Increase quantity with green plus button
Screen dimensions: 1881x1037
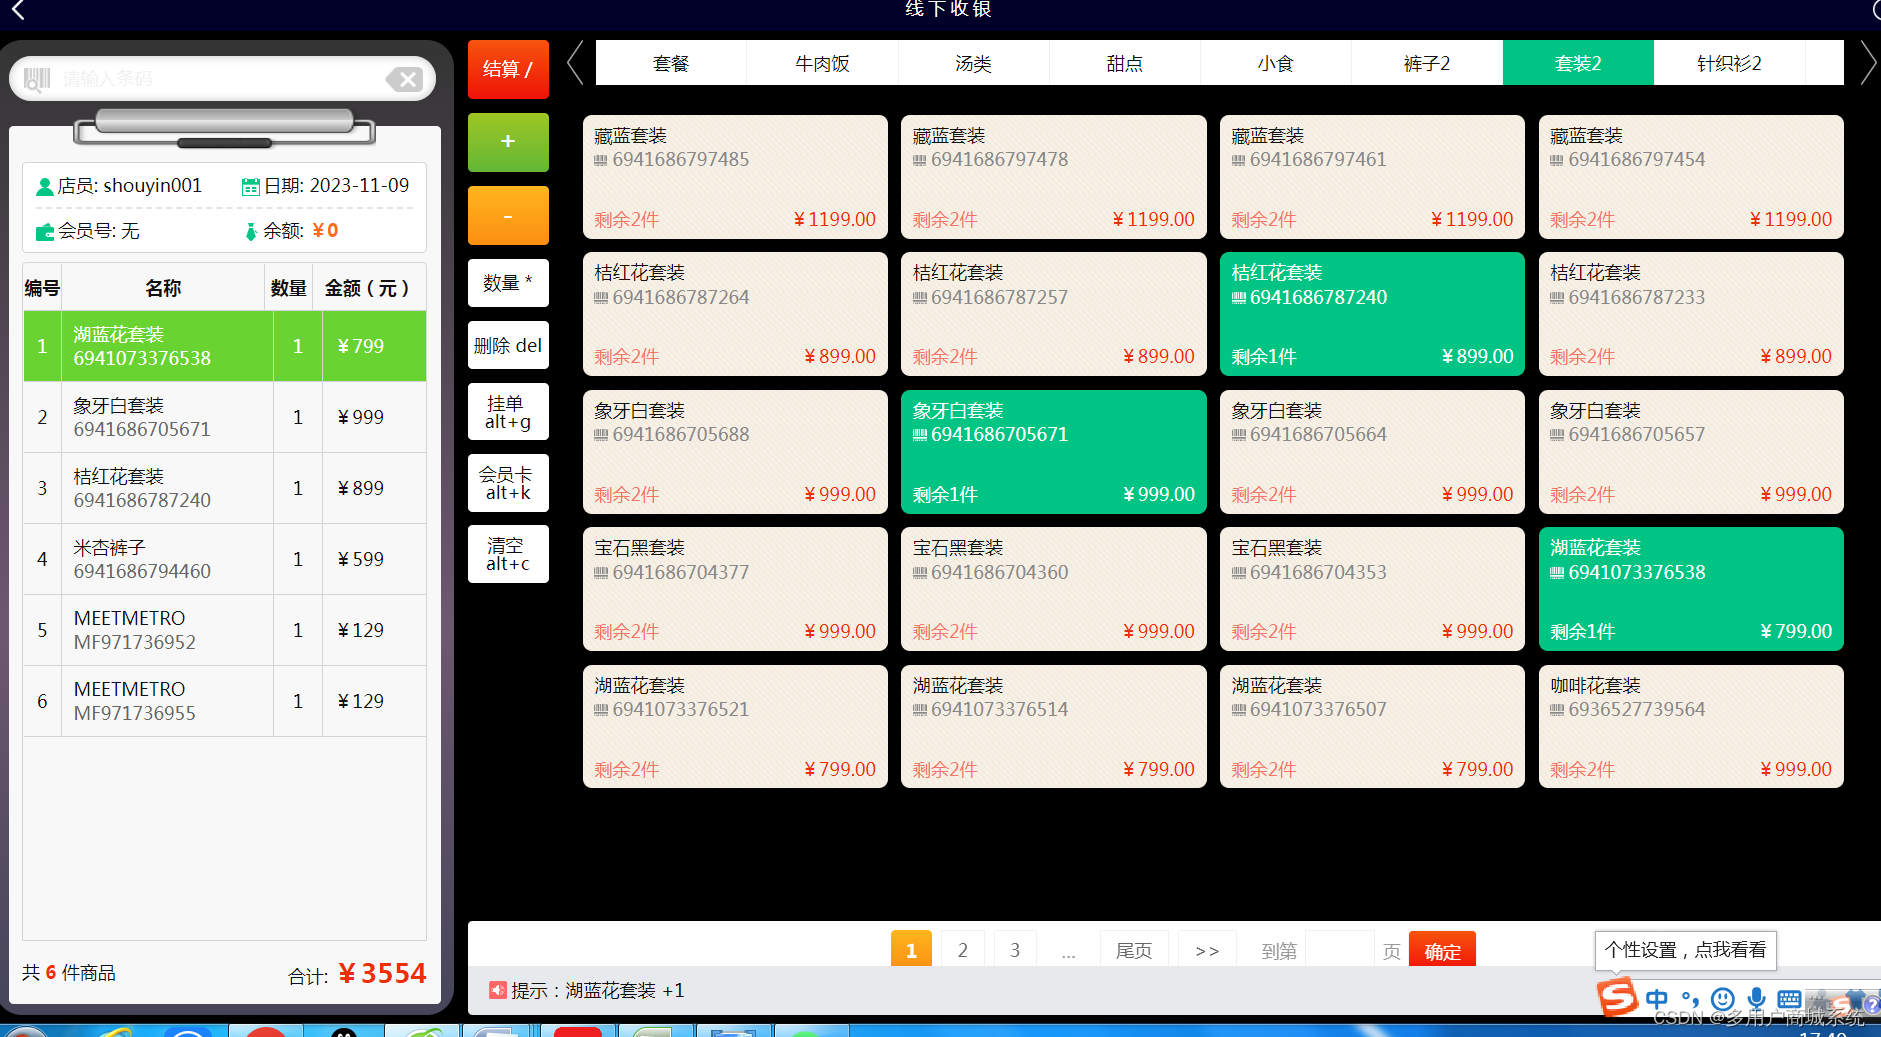[508, 142]
